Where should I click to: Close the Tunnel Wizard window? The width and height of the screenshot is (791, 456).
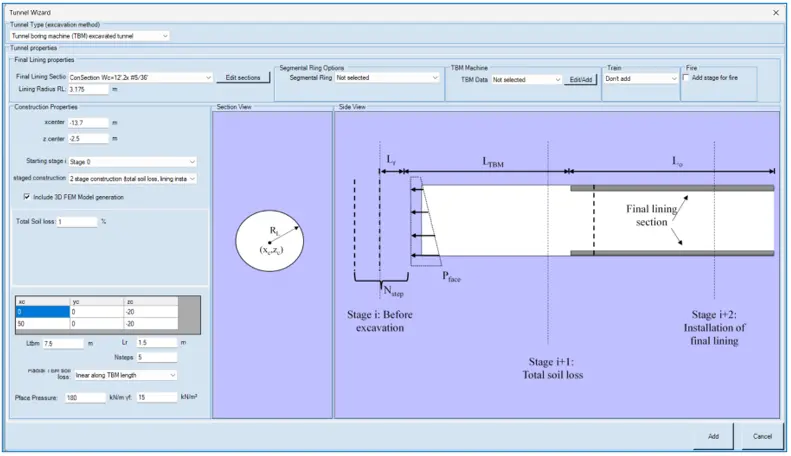click(776, 13)
